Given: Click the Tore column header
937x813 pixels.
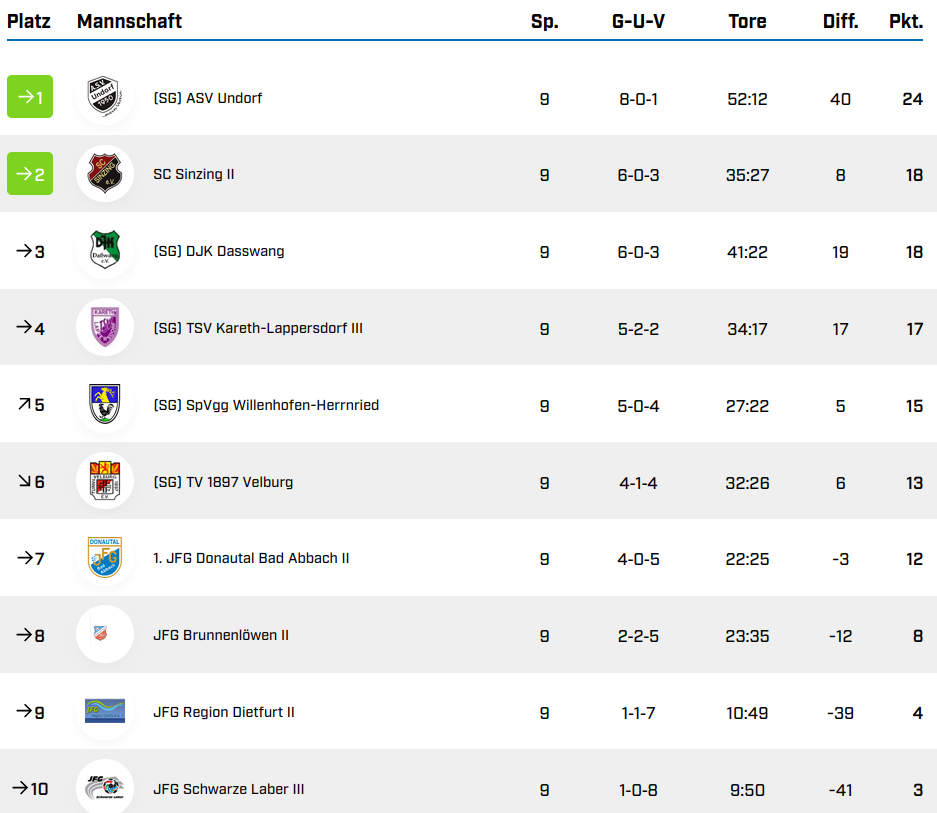Looking at the screenshot, I should tap(747, 21).
